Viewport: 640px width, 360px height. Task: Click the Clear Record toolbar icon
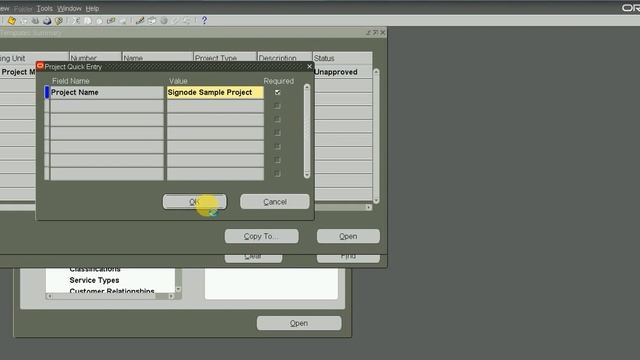(111, 20)
